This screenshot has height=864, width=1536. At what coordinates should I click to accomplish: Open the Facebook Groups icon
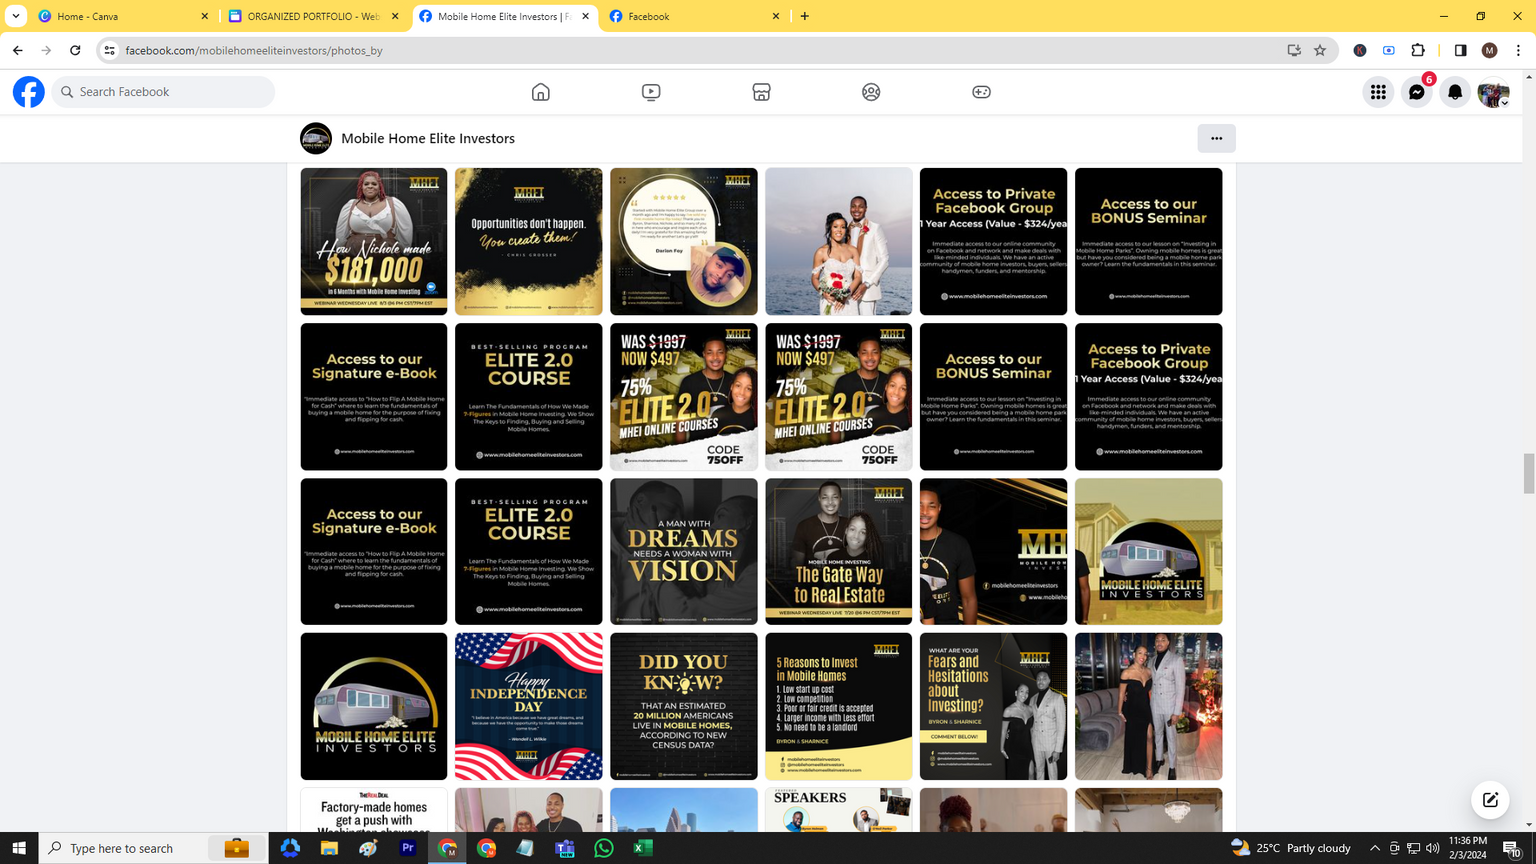[871, 92]
